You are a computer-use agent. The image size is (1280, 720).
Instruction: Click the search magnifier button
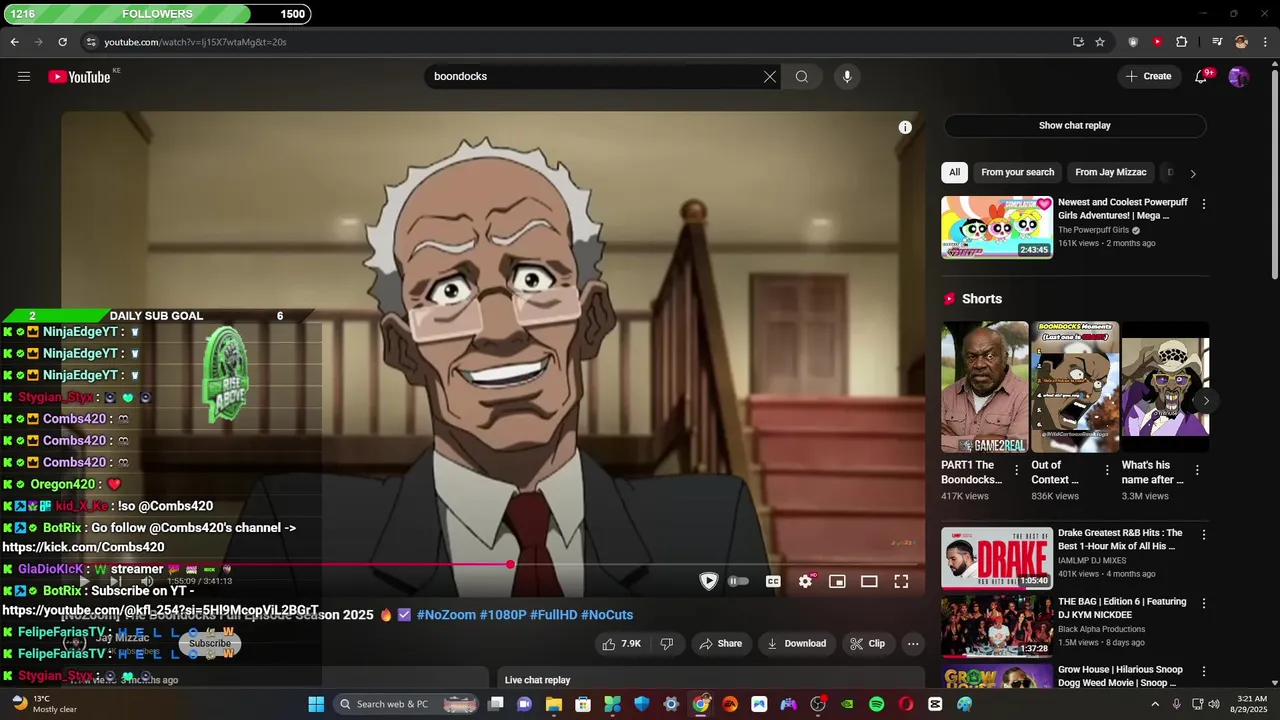click(802, 76)
